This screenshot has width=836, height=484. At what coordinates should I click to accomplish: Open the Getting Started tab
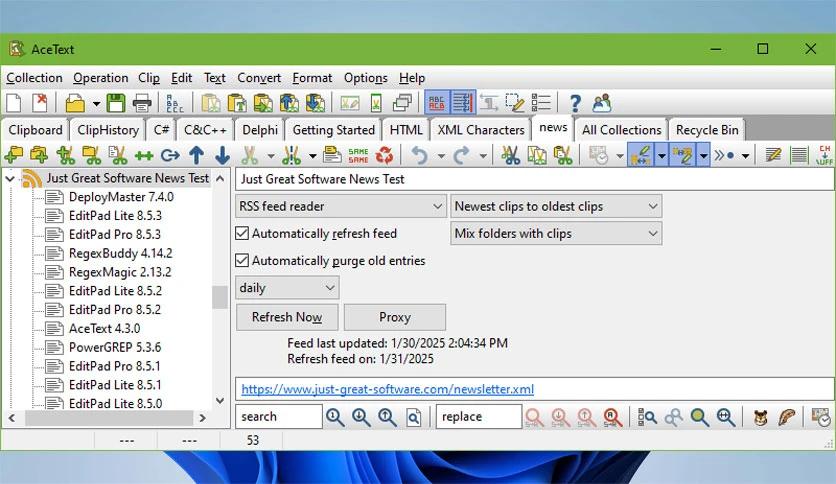(334, 130)
